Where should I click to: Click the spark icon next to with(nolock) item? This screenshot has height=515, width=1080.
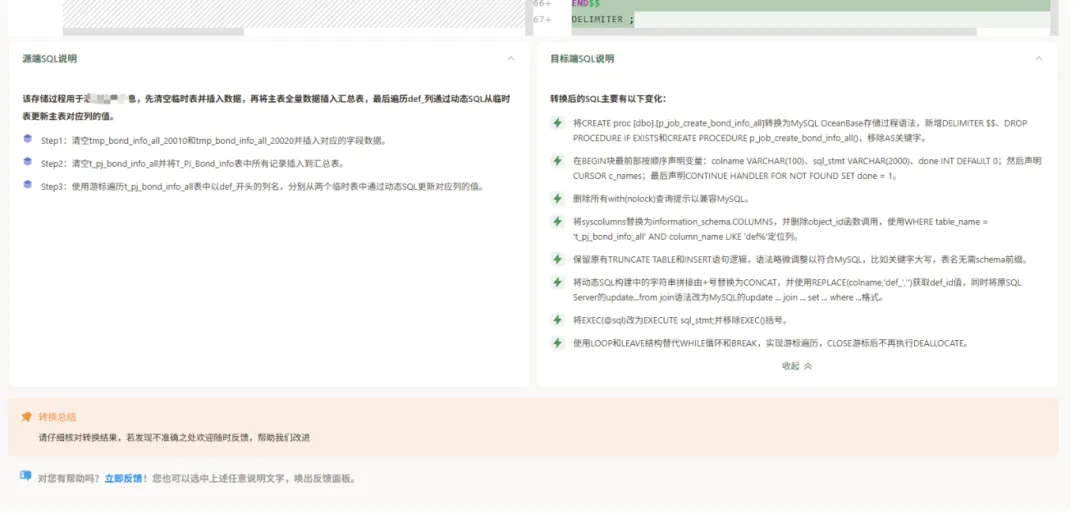pos(558,198)
